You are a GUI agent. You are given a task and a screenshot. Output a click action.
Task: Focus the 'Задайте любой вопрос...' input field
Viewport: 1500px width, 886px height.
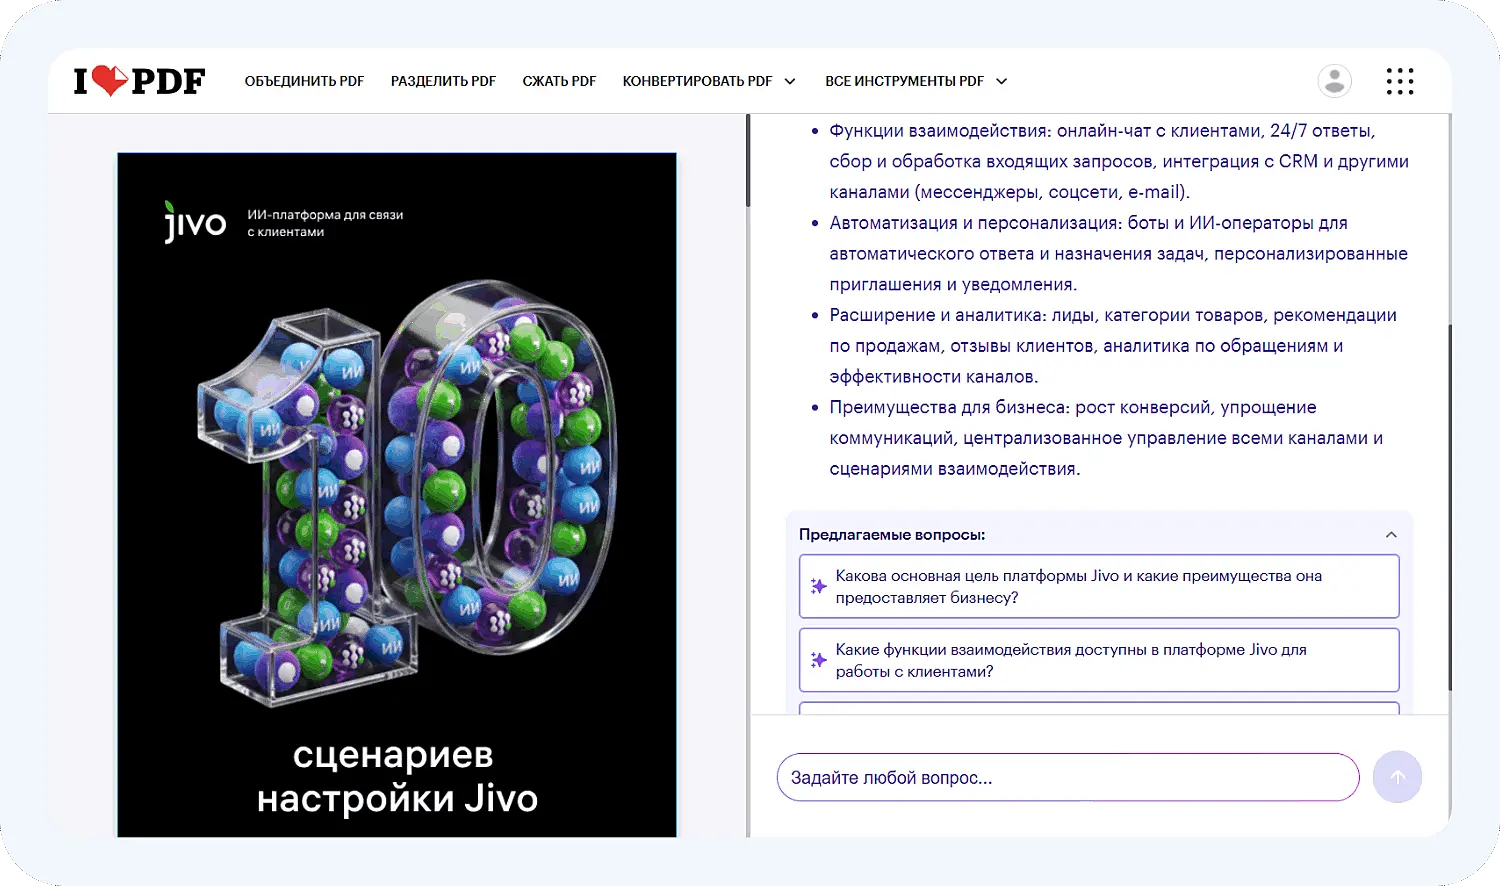click(1068, 777)
